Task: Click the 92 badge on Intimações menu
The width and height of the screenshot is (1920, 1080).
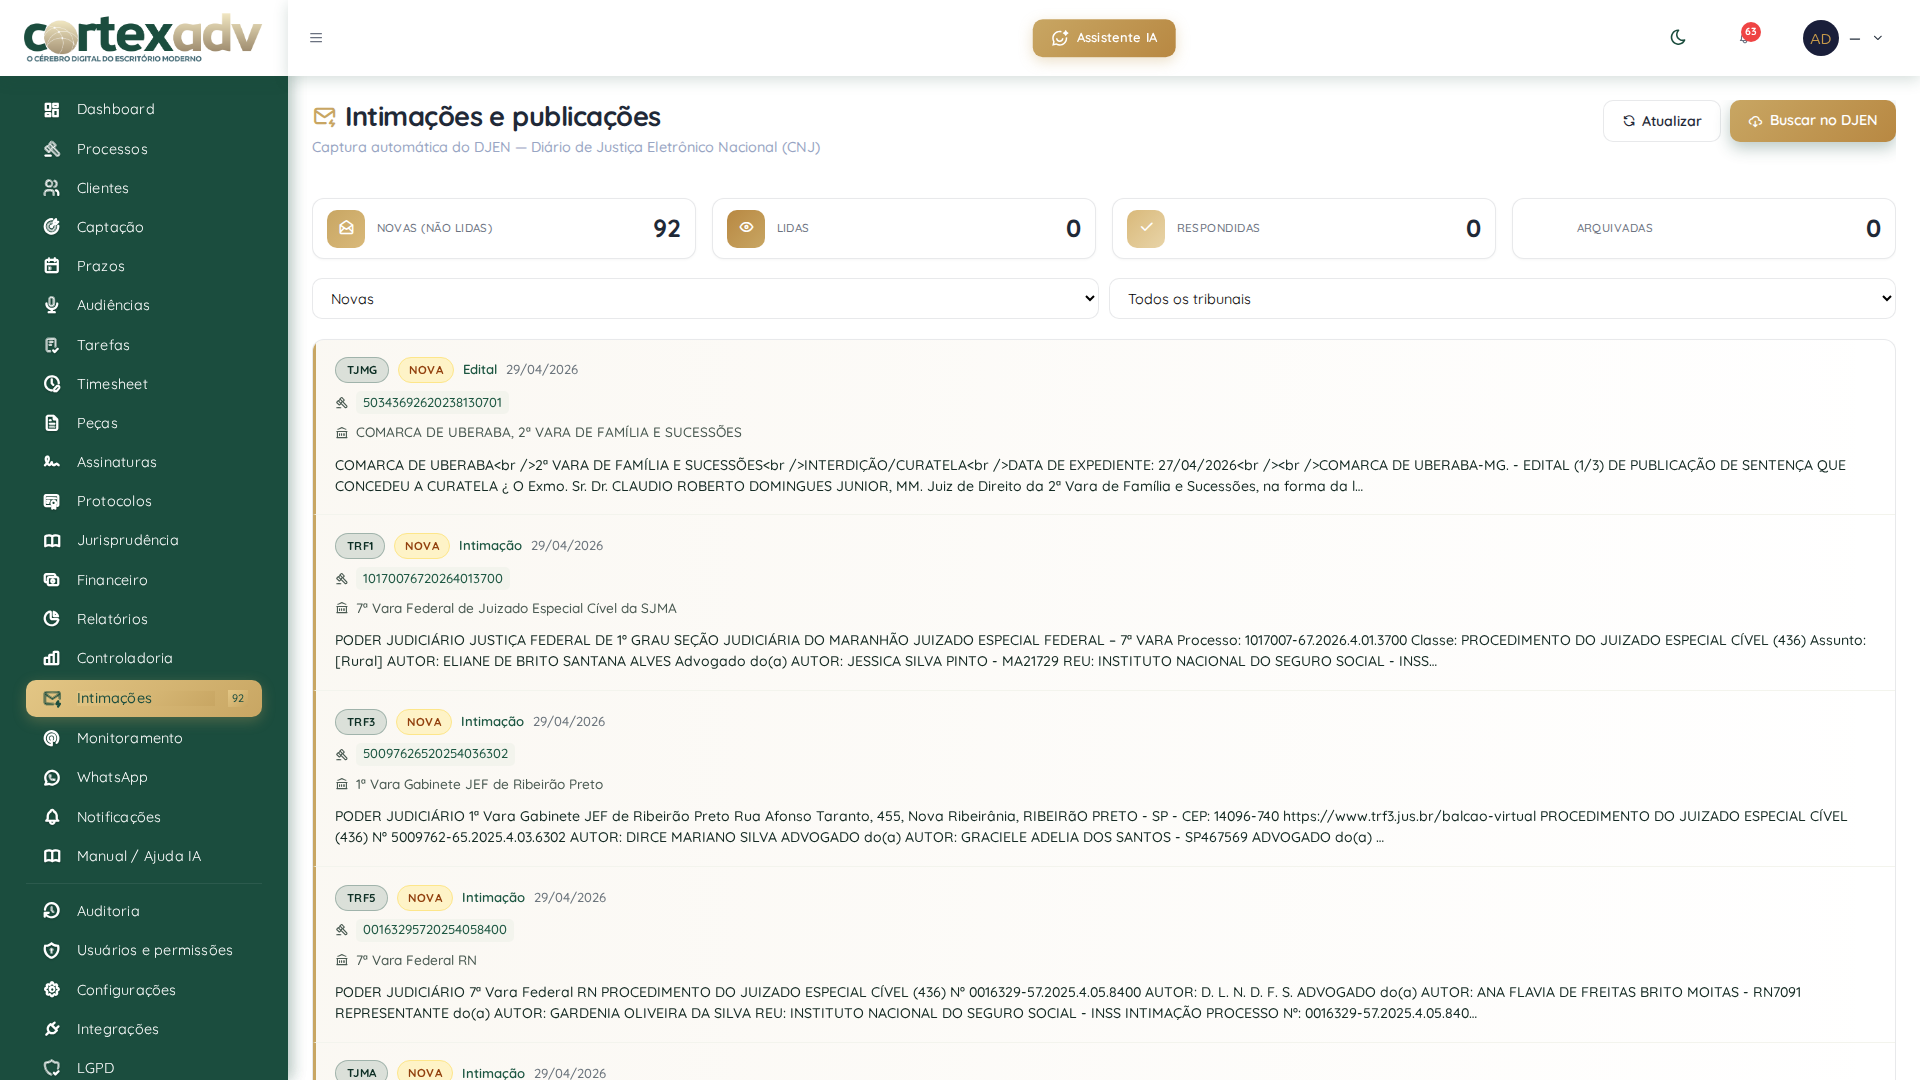Action: [x=238, y=699]
